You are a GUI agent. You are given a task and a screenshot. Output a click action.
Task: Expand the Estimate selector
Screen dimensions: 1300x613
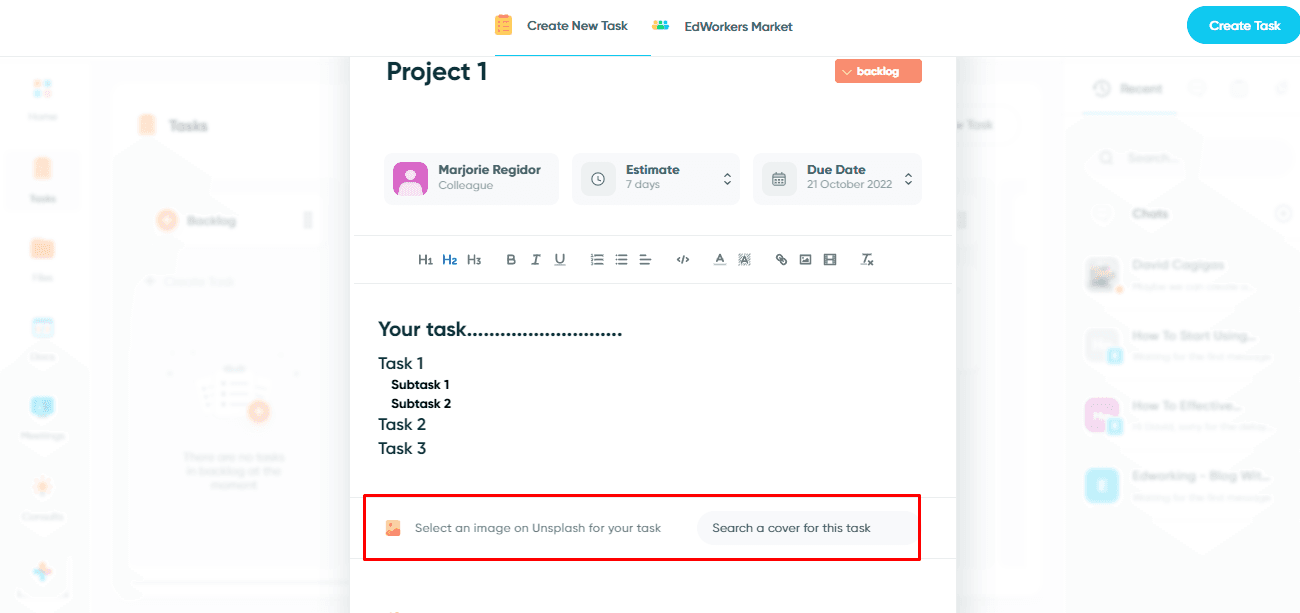coord(656,179)
